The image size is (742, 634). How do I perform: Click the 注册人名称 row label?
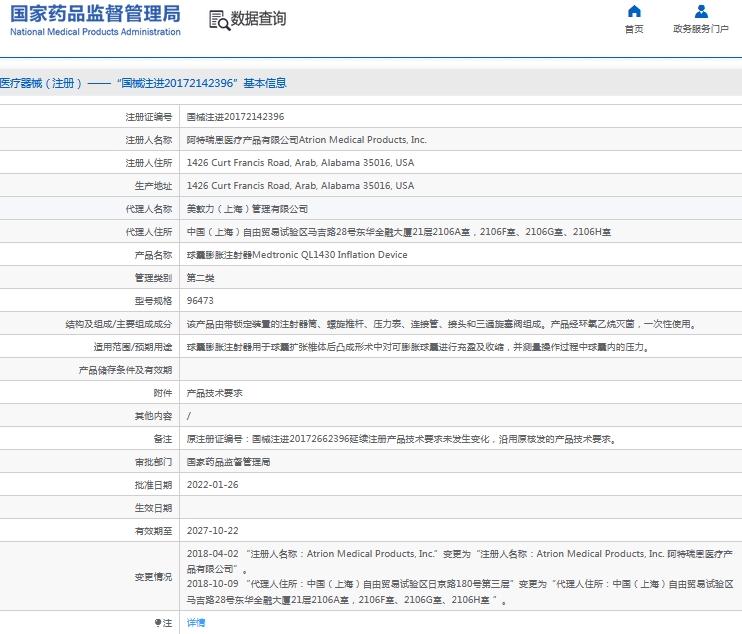149,140
